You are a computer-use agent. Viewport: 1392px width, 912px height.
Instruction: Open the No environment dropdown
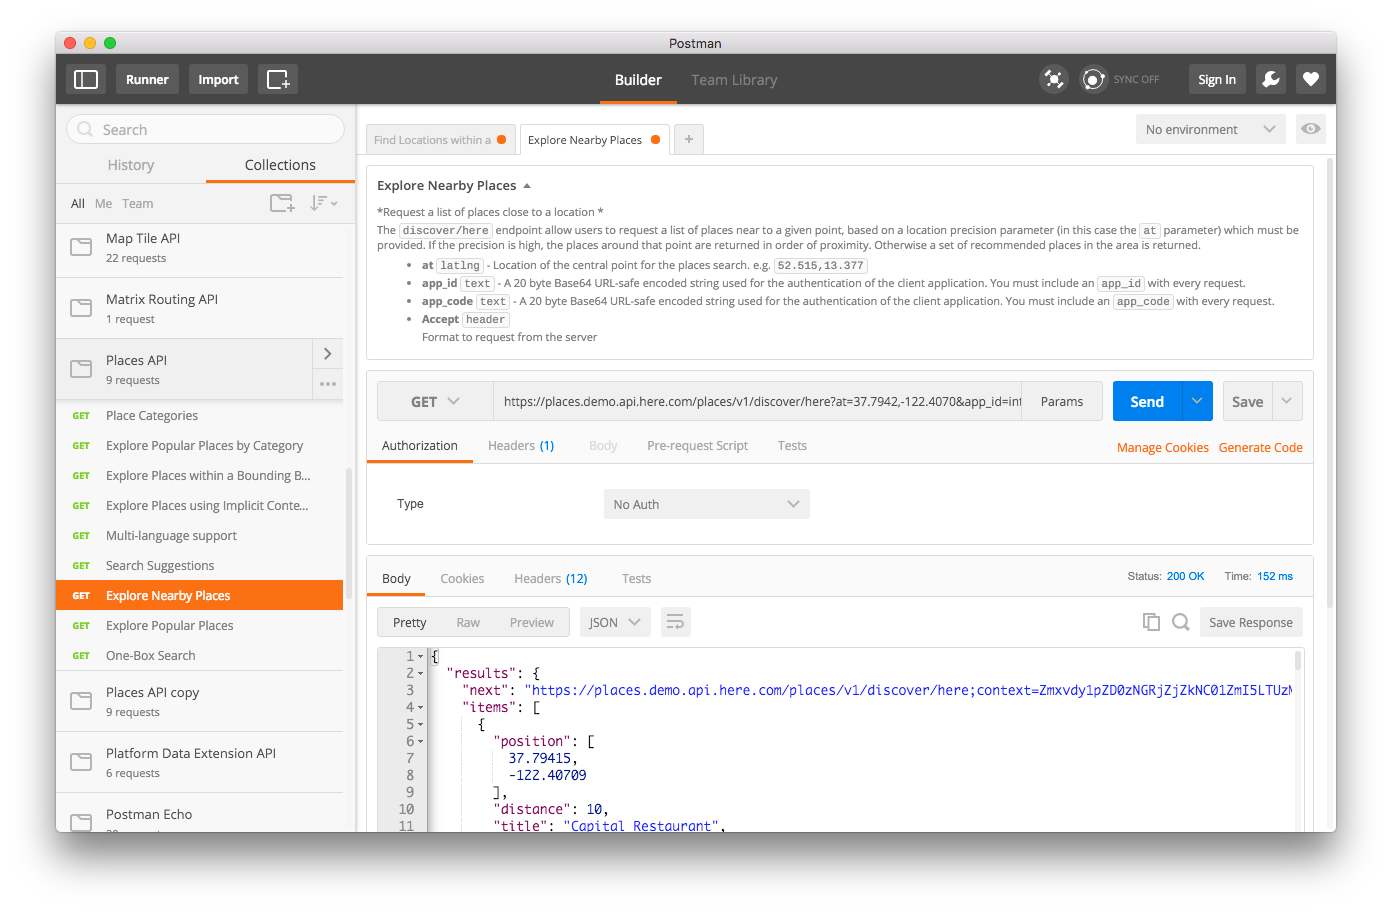pos(1211,129)
